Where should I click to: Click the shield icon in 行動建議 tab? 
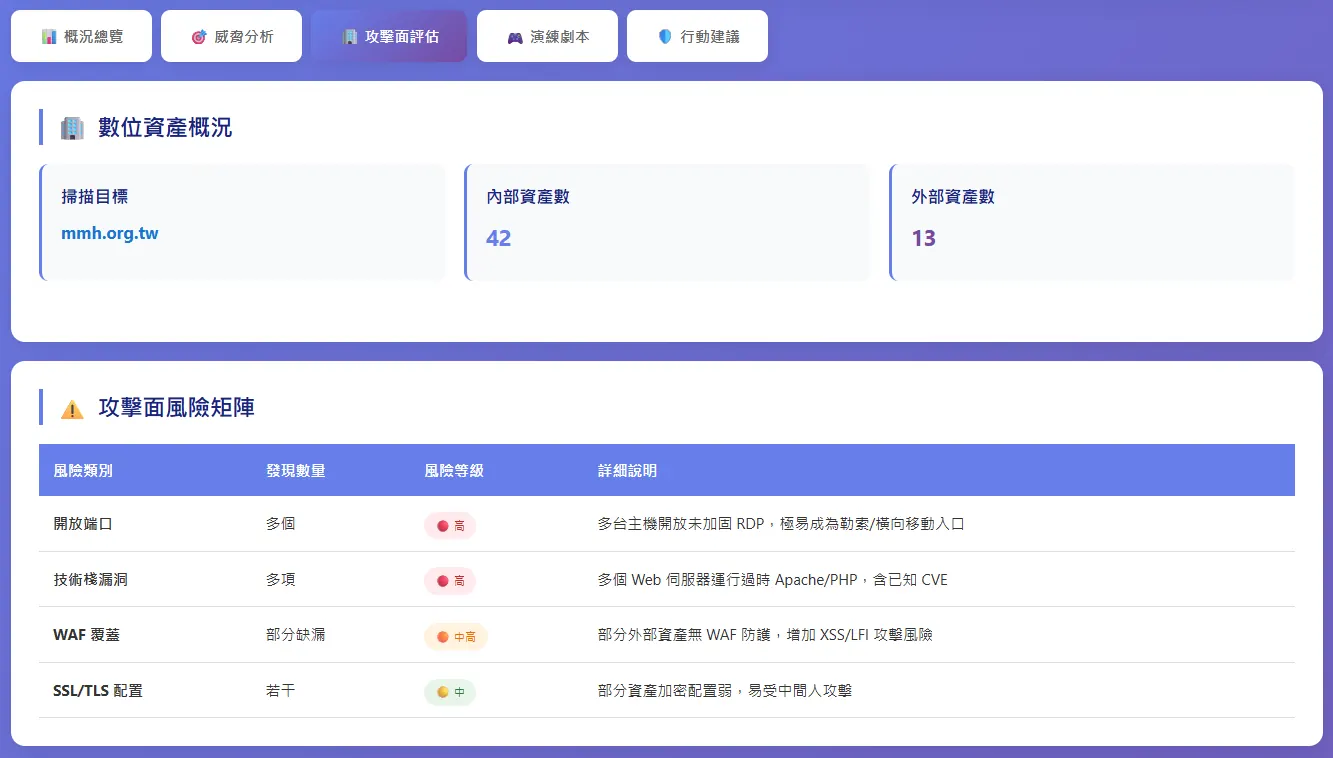coord(665,36)
